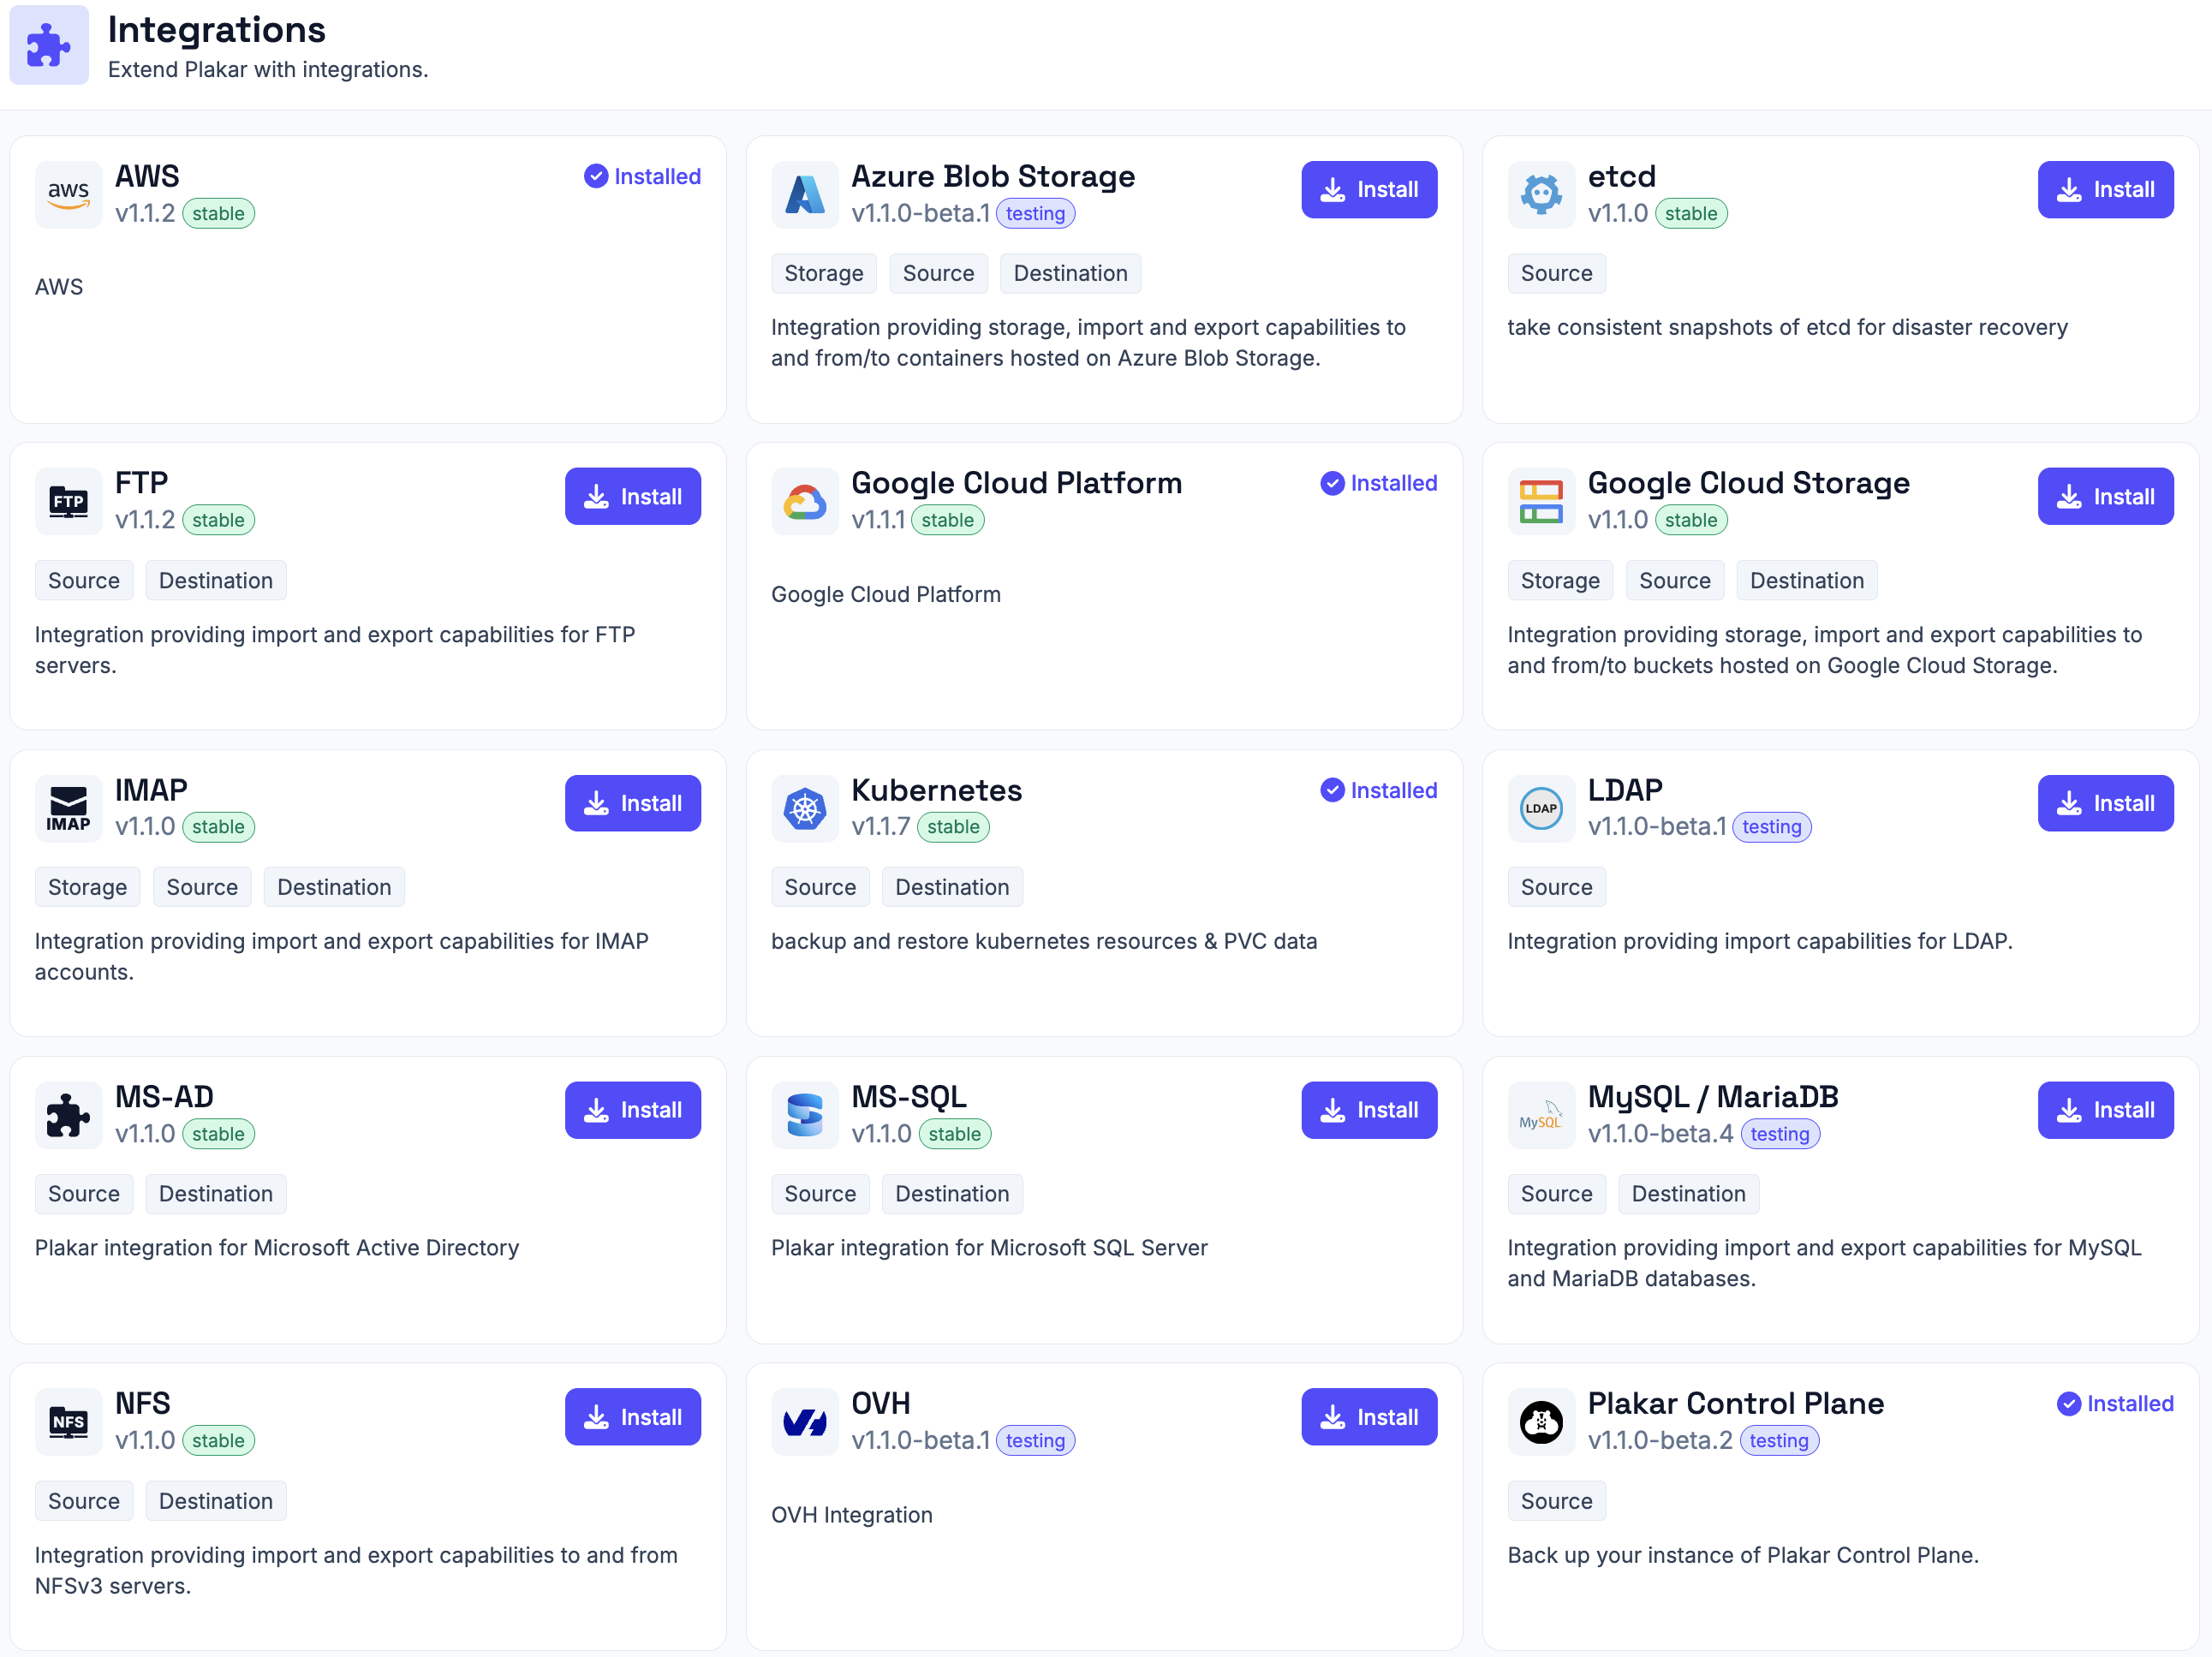Click the LDAP logo icon

(x=1541, y=808)
